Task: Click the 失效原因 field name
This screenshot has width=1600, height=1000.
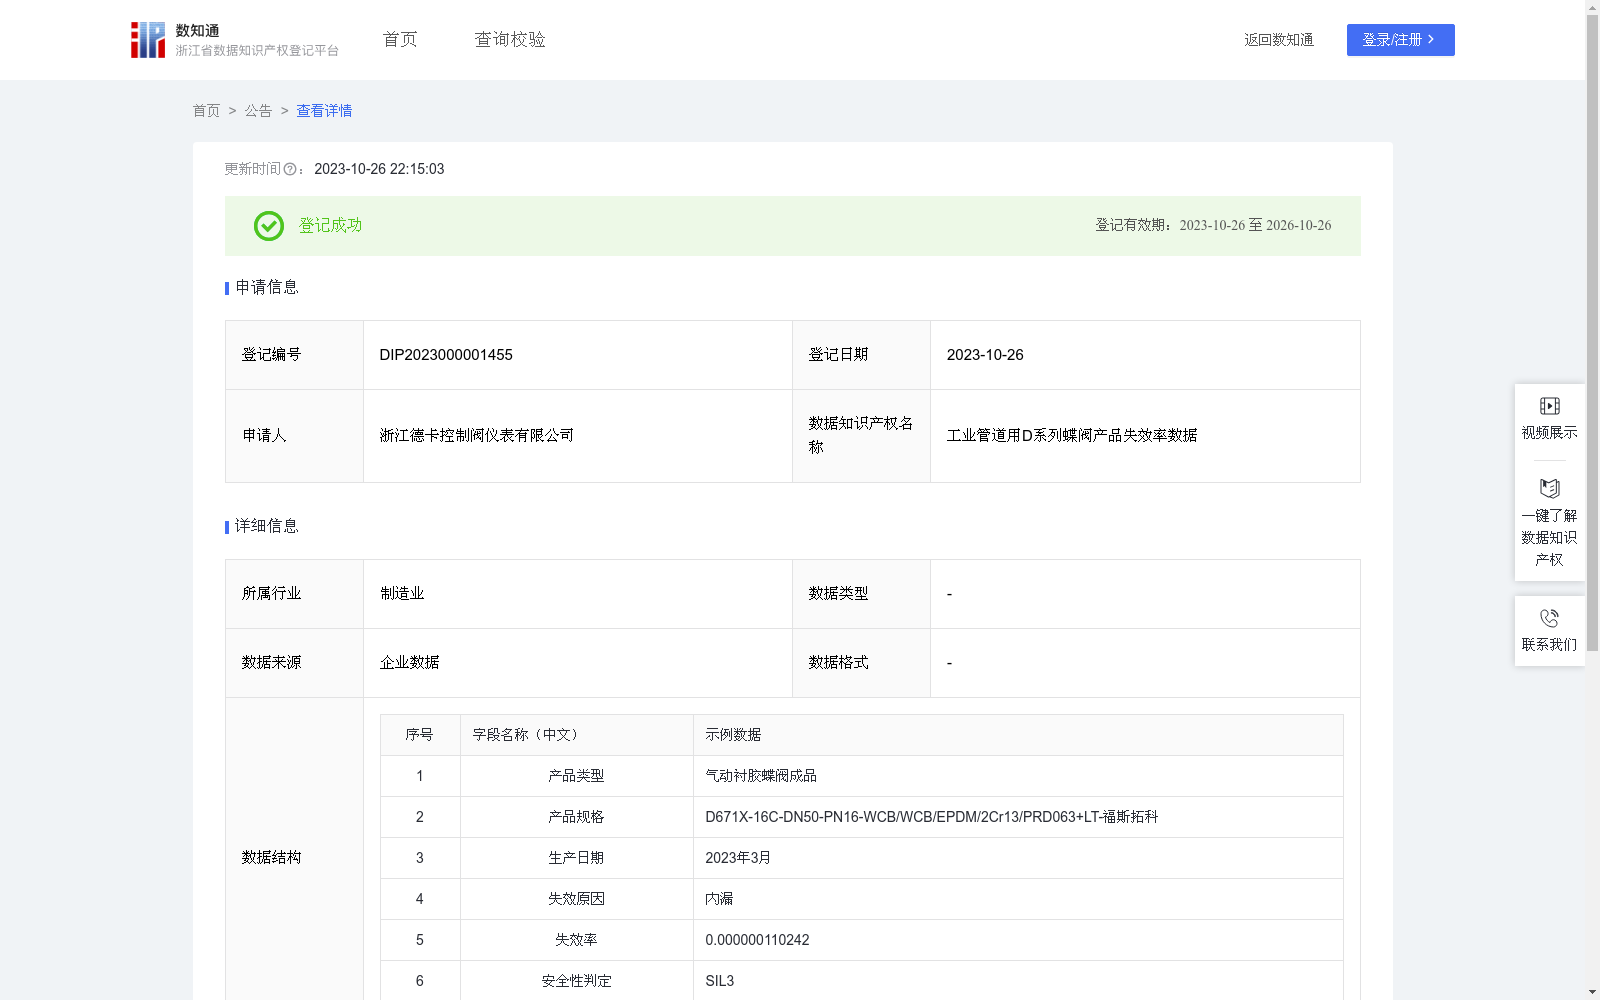Action: point(576,899)
